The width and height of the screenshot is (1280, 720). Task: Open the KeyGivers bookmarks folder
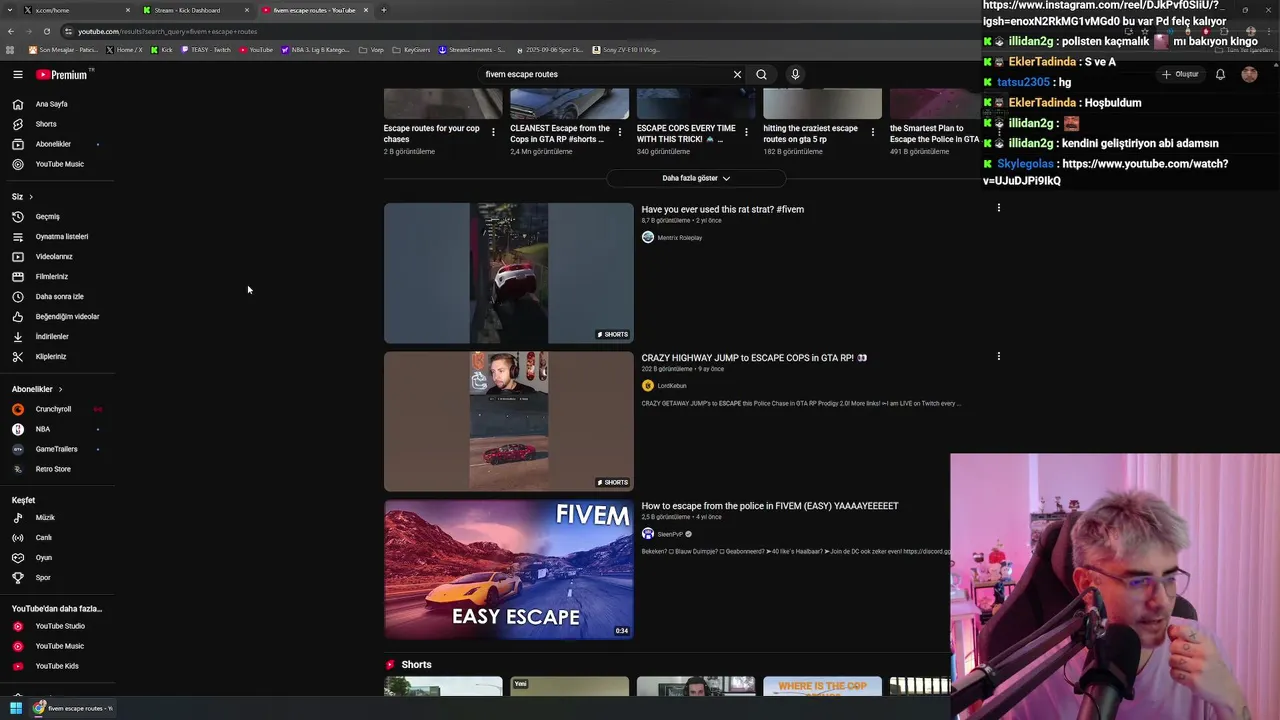click(x=411, y=49)
